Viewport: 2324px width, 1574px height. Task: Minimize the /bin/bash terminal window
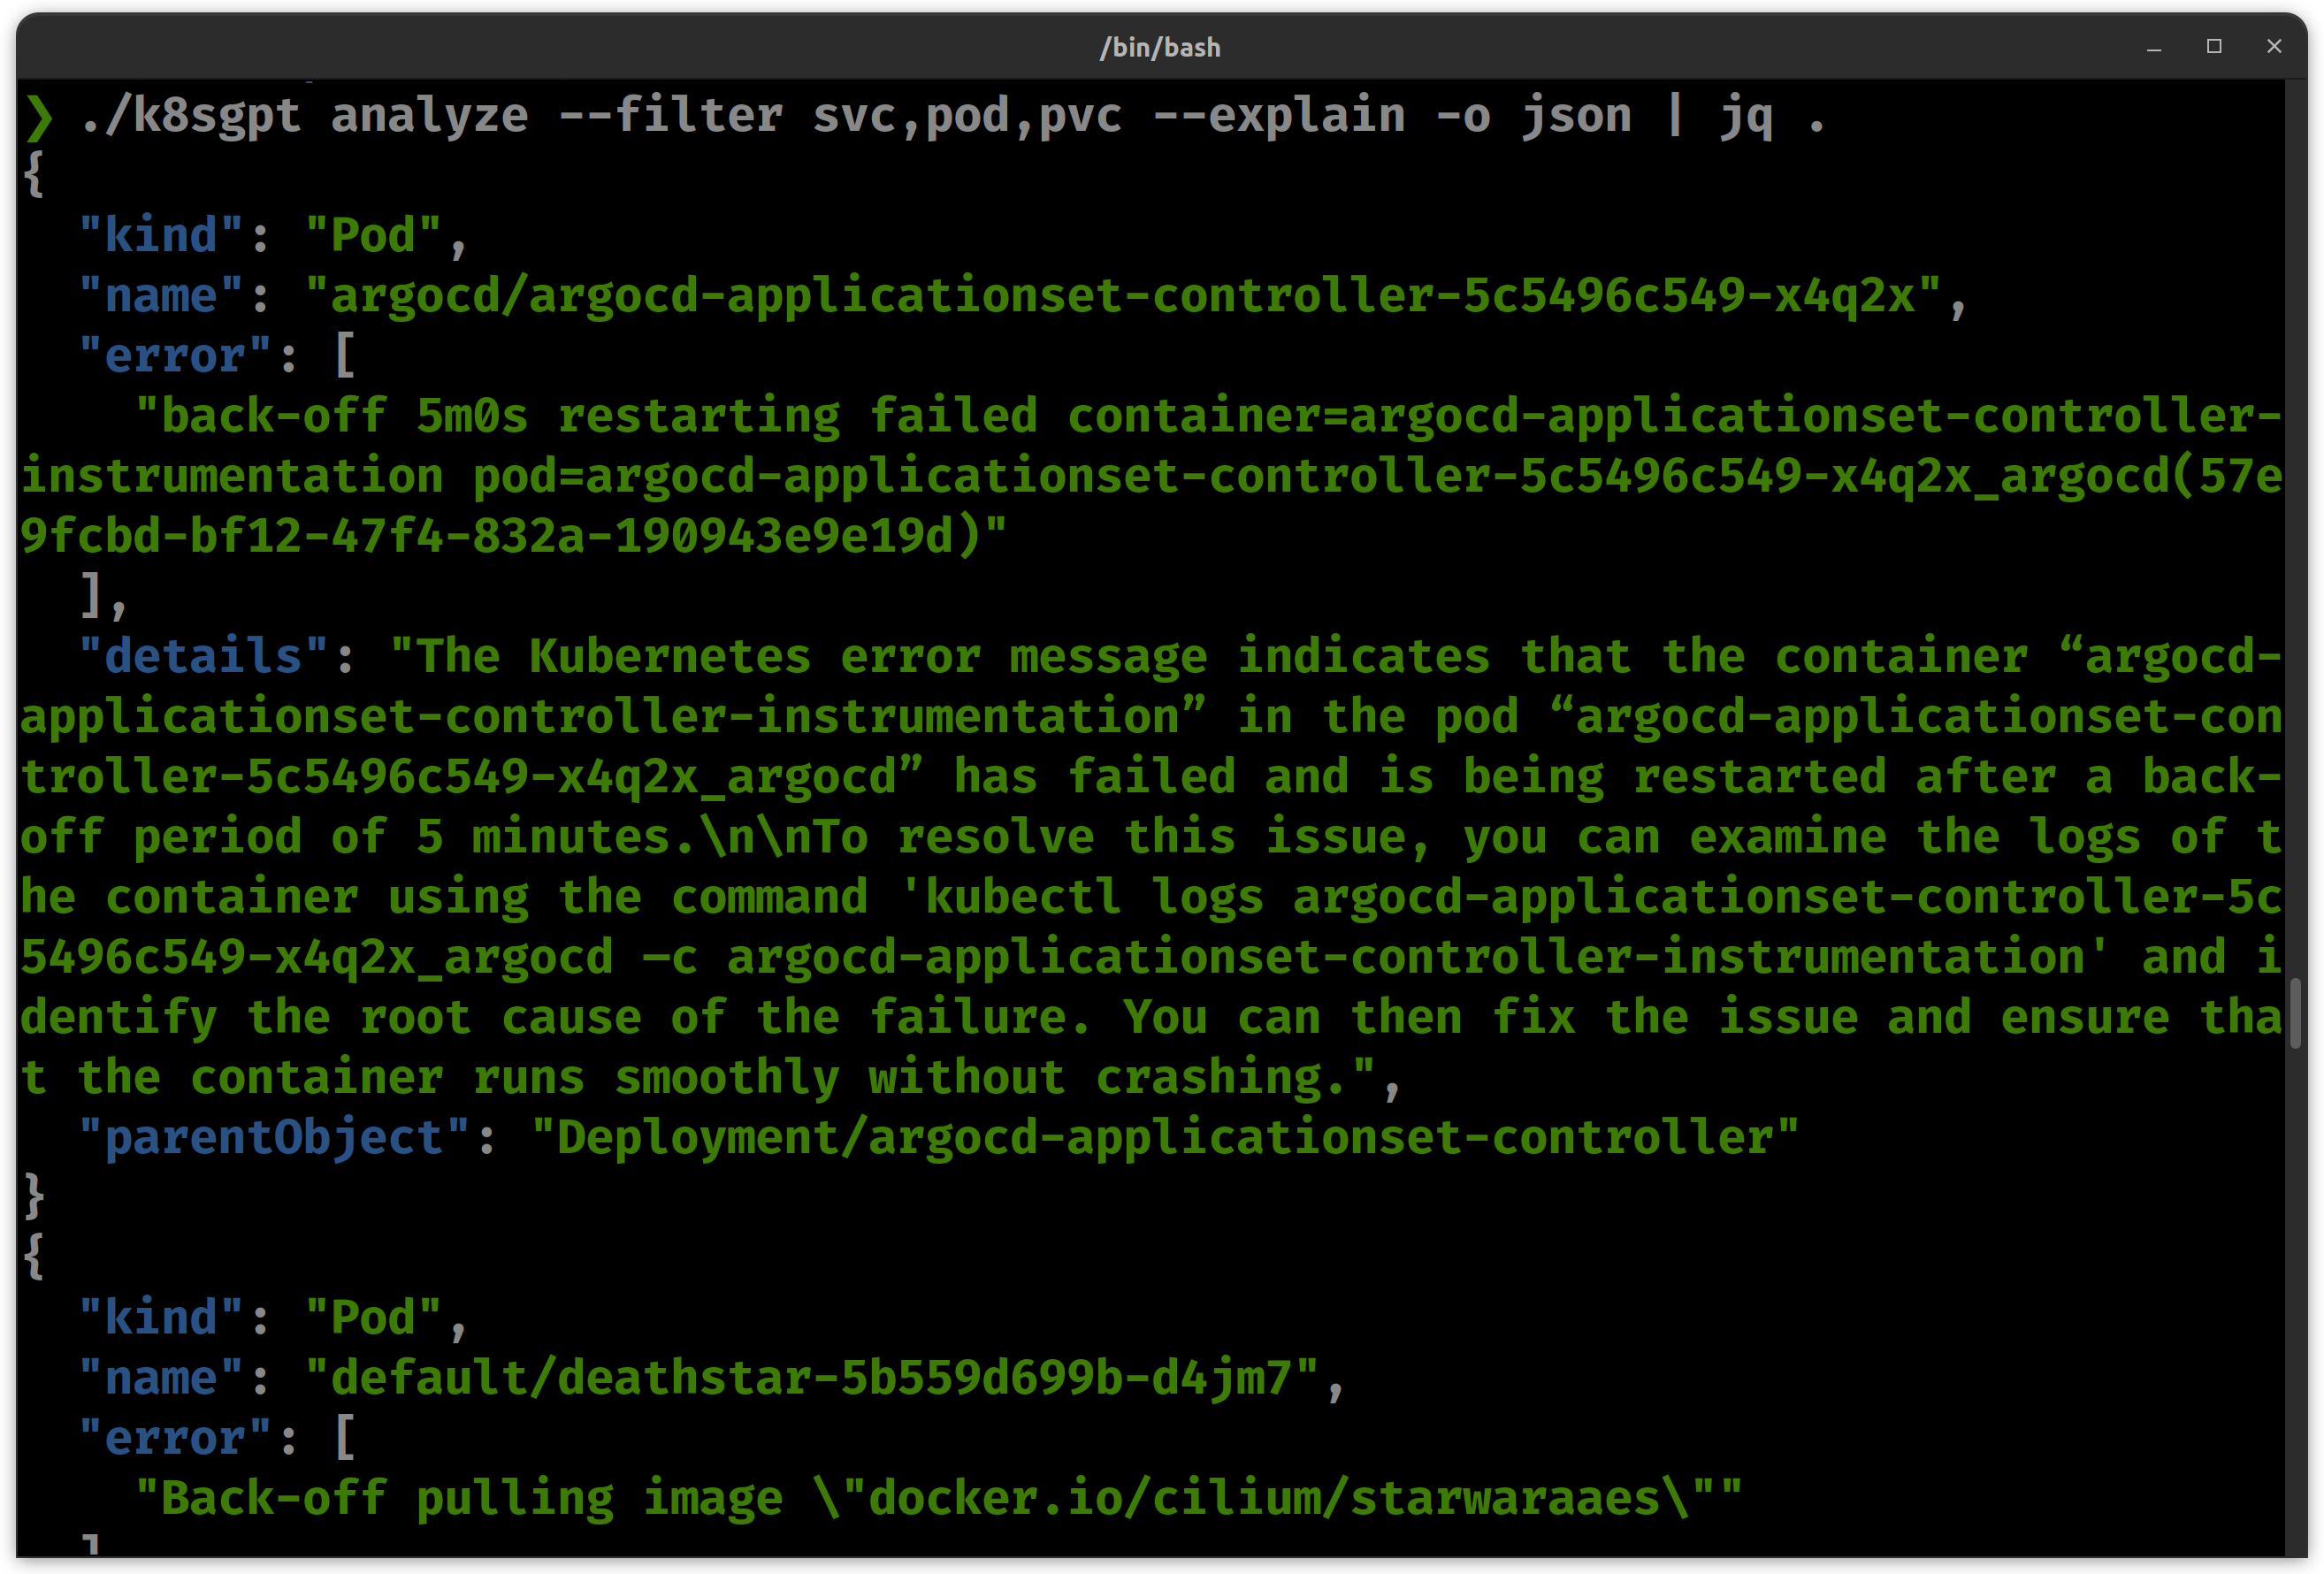click(x=2154, y=47)
